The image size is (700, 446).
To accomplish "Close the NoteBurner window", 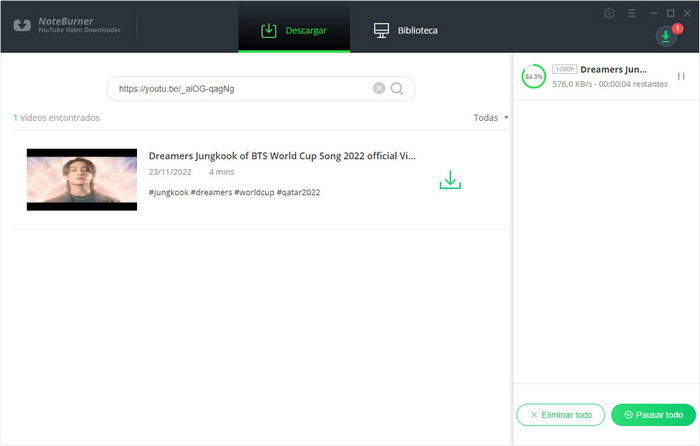I will [x=688, y=13].
